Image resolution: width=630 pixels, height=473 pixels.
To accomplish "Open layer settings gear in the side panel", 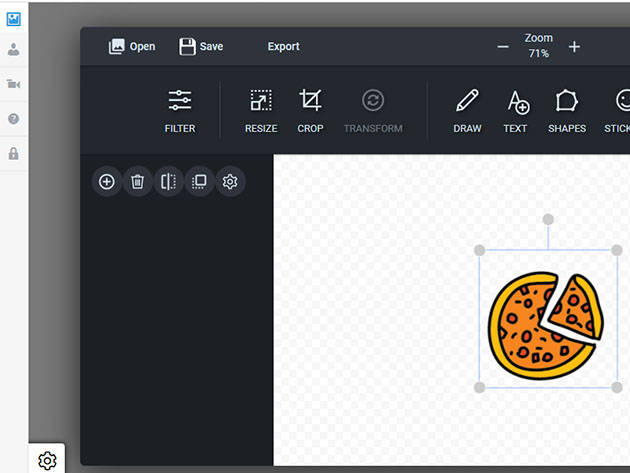I will pos(230,182).
